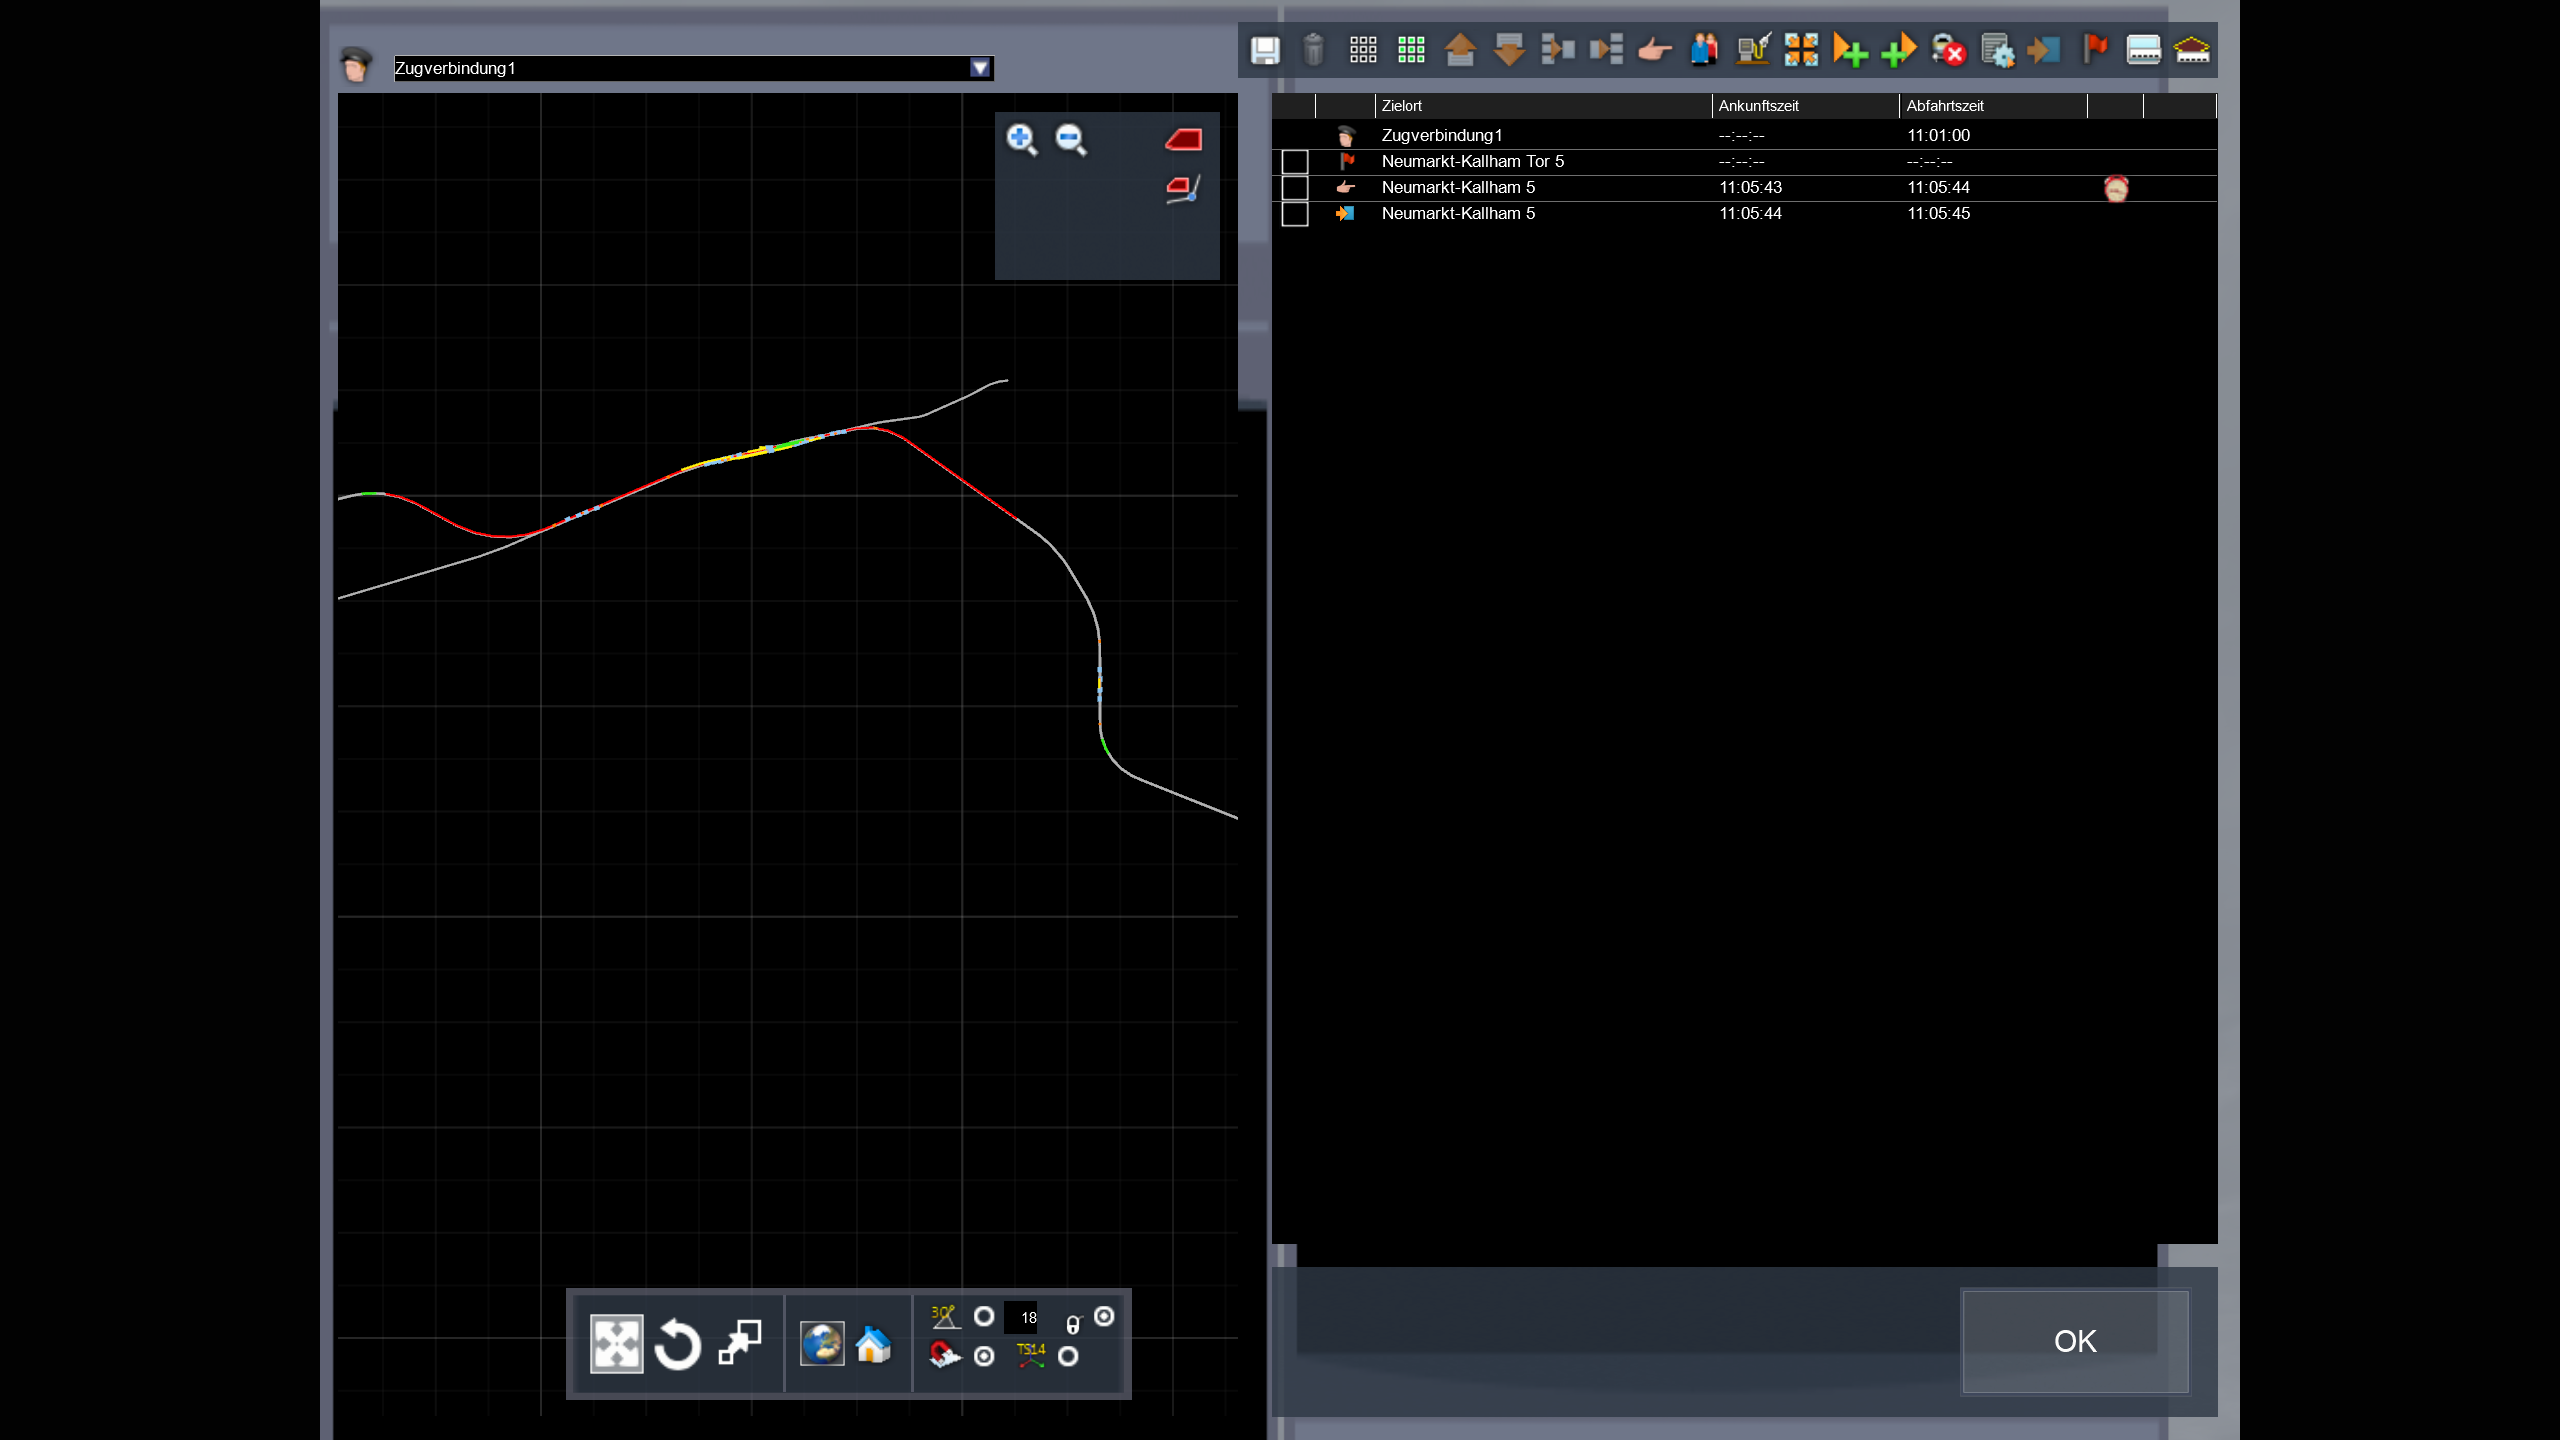Click the map zoom out magnifier
Viewport: 2560px width, 1440px height.
(1071, 139)
